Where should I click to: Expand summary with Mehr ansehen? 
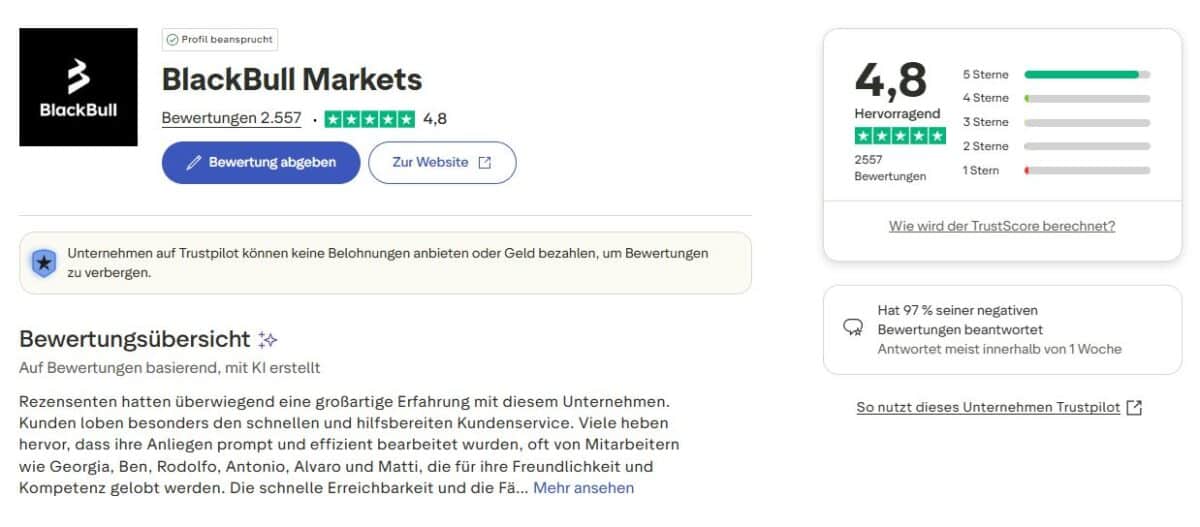pyautogui.click(x=583, y=488)
